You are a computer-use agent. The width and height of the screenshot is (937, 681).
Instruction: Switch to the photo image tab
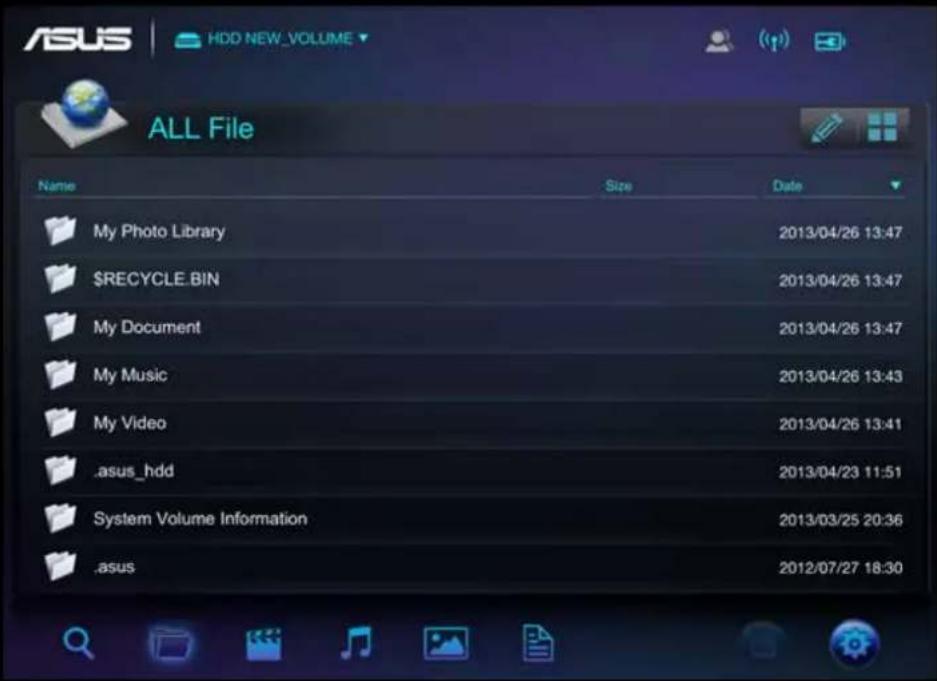point(446,643)
